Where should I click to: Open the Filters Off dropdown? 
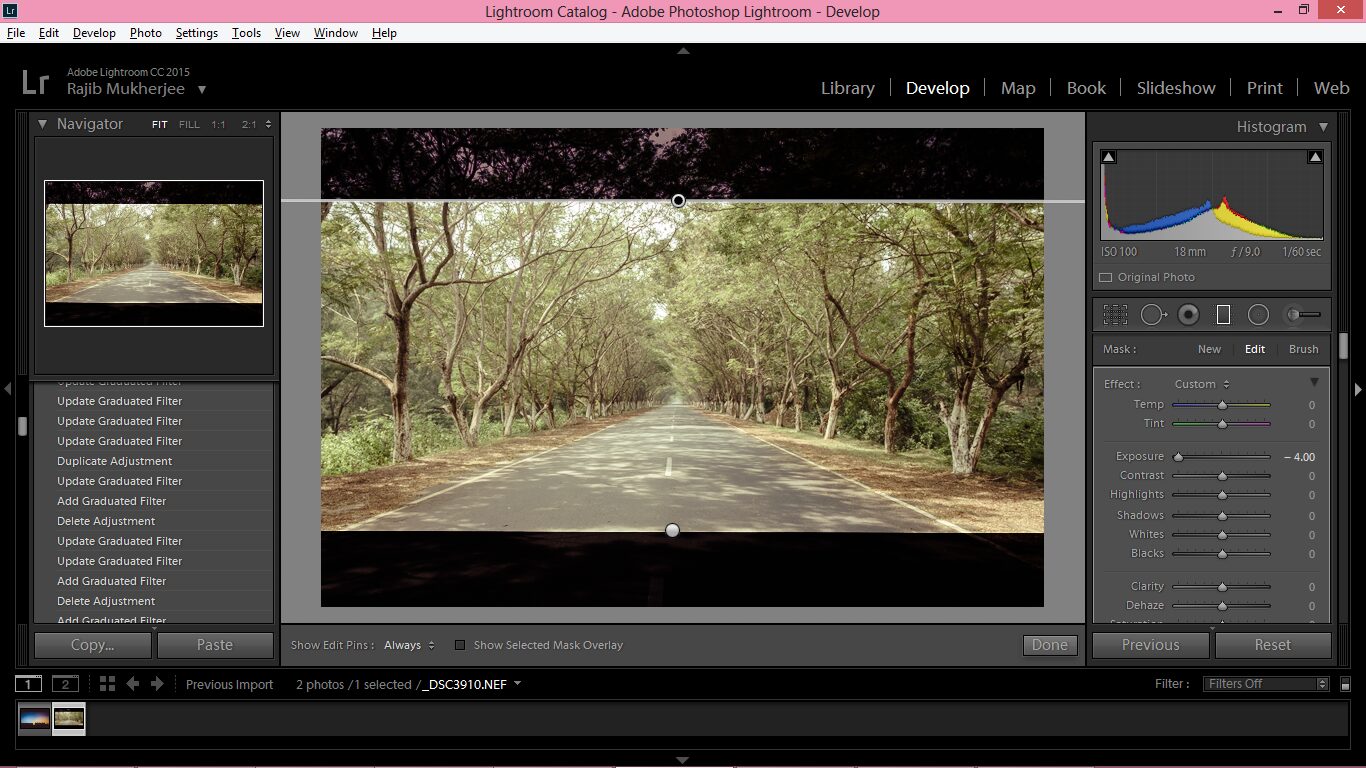[1266, 684]
